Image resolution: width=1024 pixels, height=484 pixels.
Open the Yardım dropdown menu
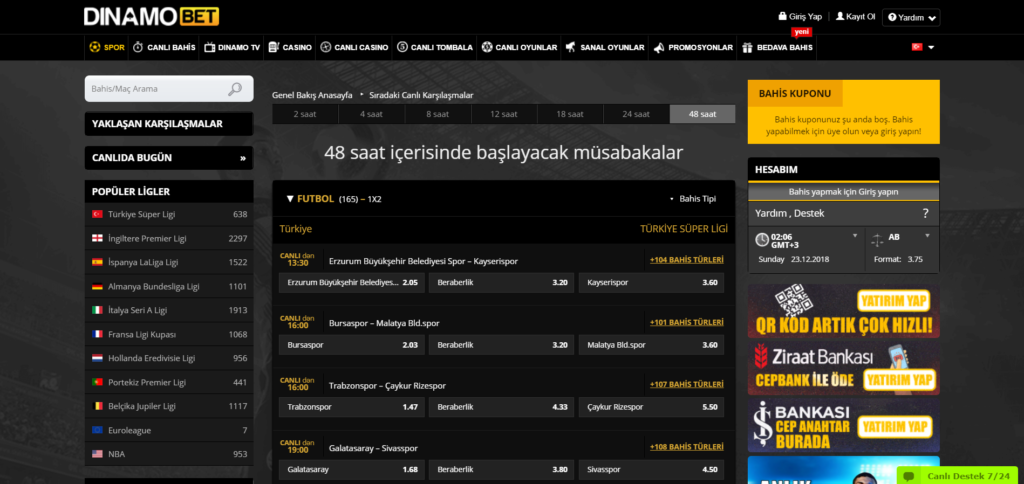(911, 17)
